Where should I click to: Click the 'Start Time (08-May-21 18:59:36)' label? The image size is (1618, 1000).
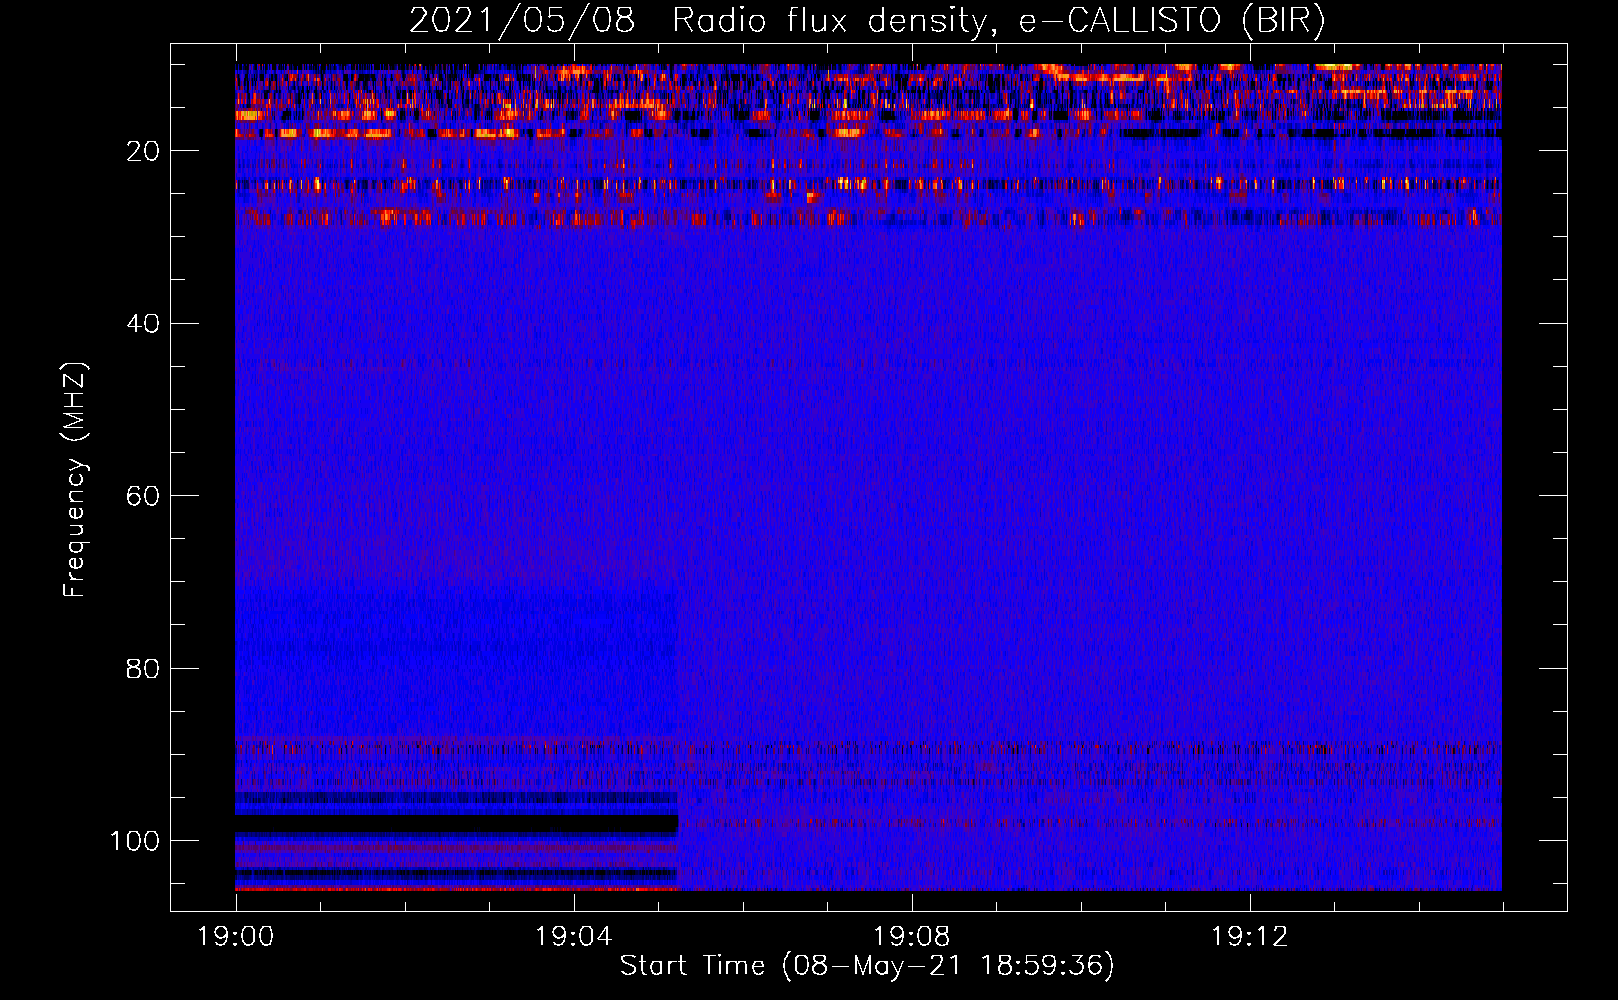pyautogui.click(x=867, y=965)
